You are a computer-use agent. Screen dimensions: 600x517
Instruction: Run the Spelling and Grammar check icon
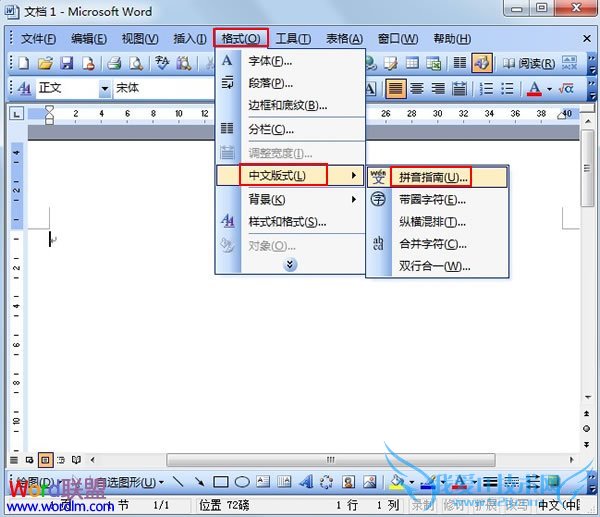pyautogui.click(x=162, y=63)
